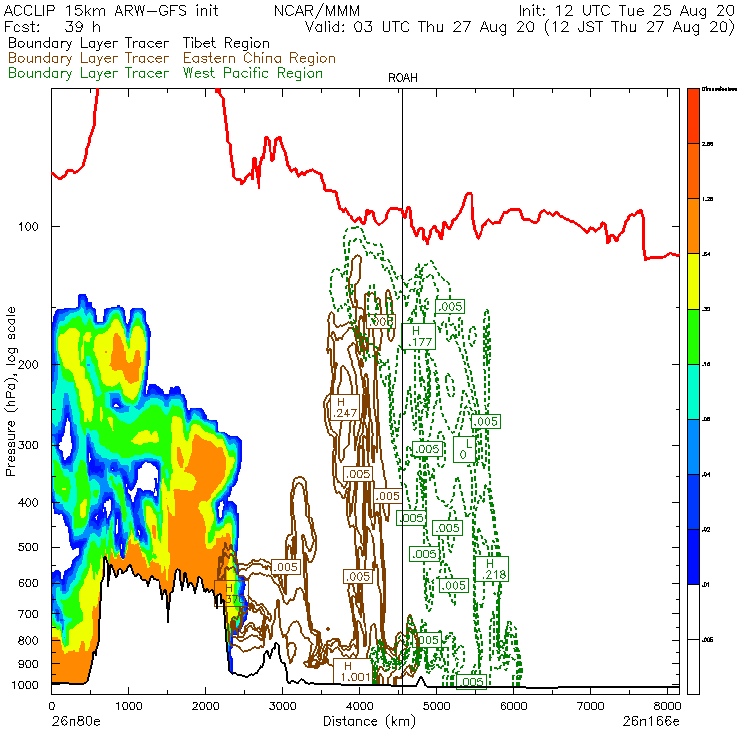Click the 'H 1.001' brown contour label

pyautogui.click(x=353, y=671)
